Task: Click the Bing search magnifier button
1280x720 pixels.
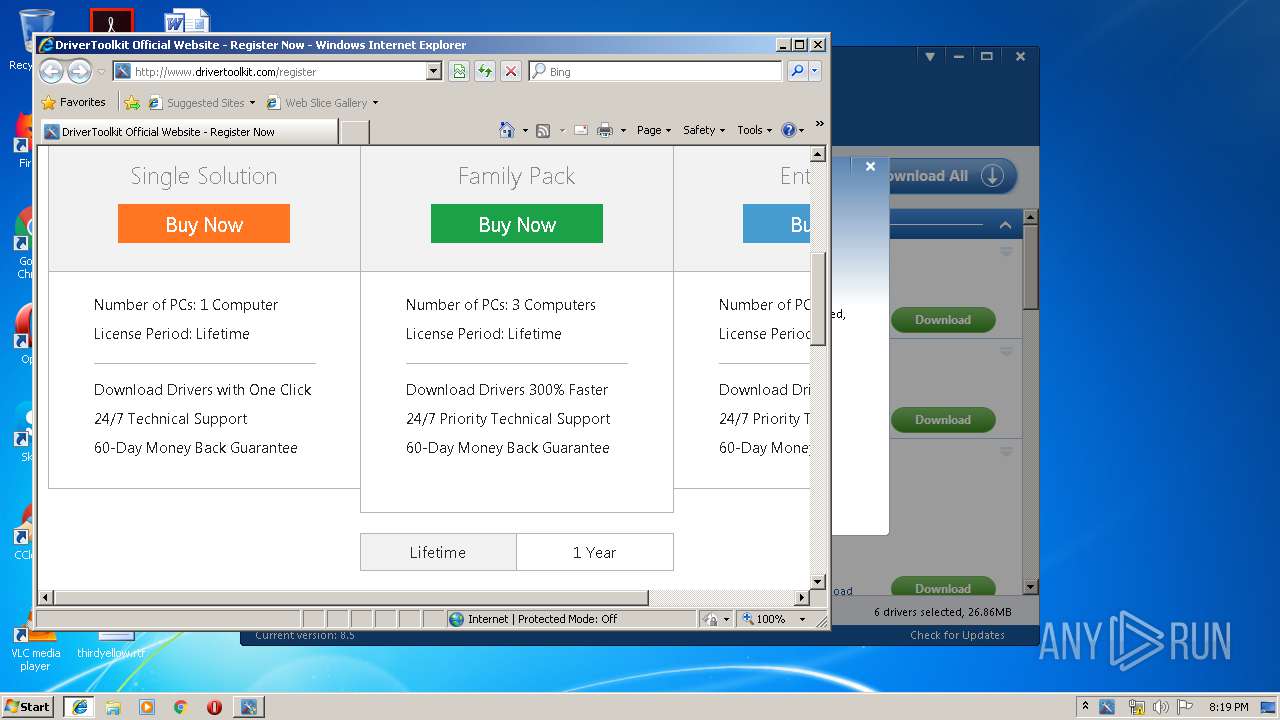Action: pos(797,71)
